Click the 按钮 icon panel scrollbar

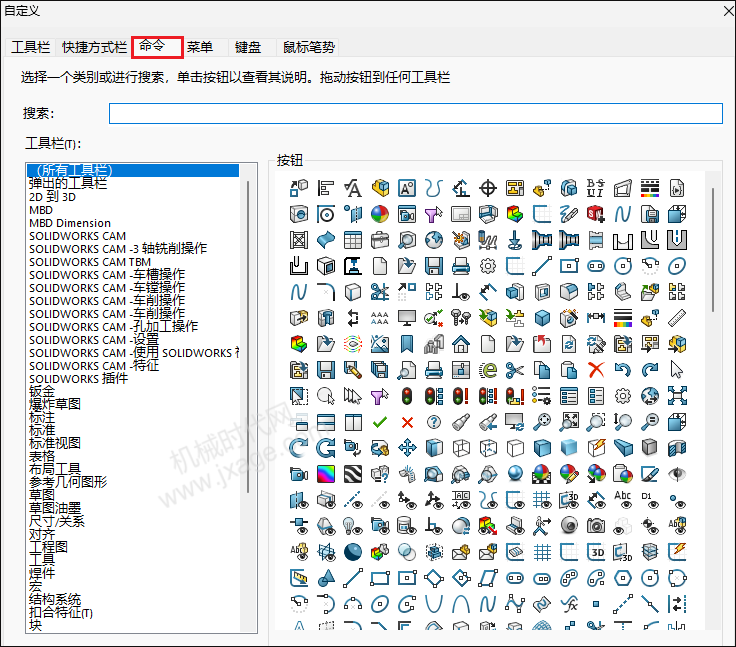tap(713, 249)
